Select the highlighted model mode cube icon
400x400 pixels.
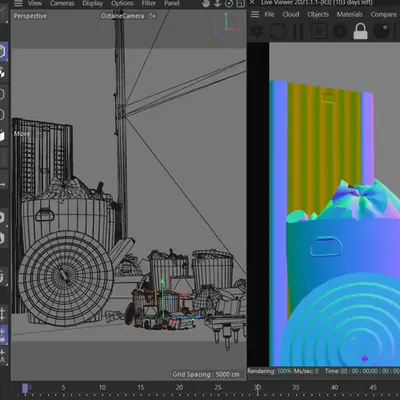point(2,51)
